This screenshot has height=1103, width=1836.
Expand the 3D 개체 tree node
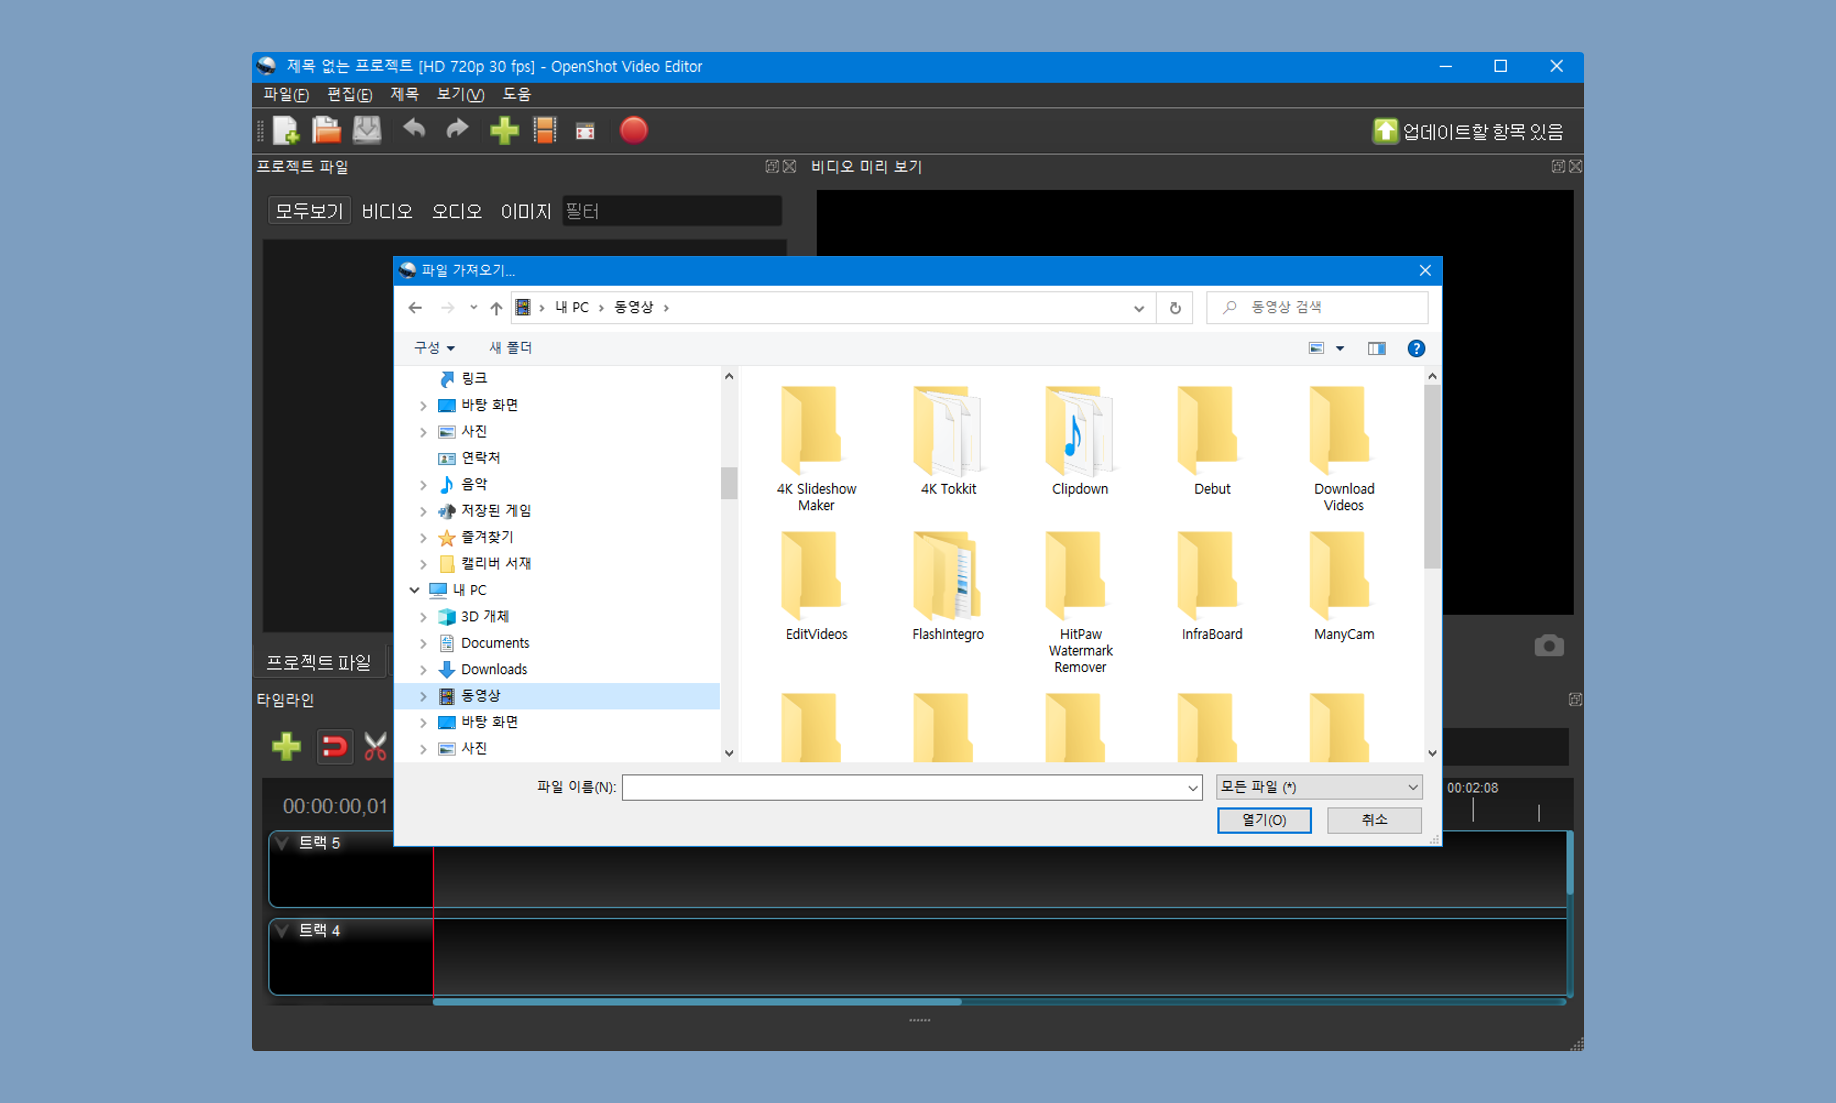click(x=423, y=617)
